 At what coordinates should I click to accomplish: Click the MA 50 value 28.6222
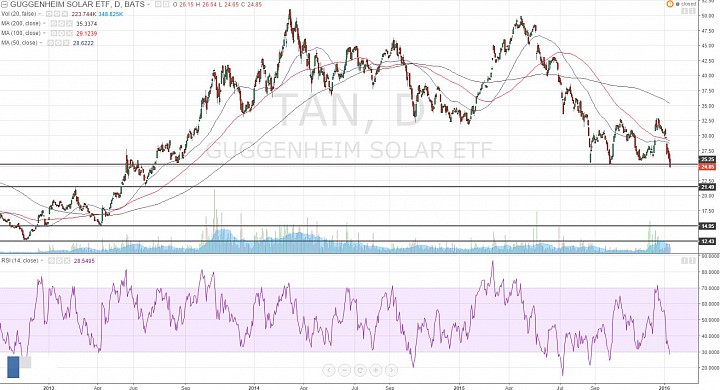pyautogui.click(x=83, y=43)
